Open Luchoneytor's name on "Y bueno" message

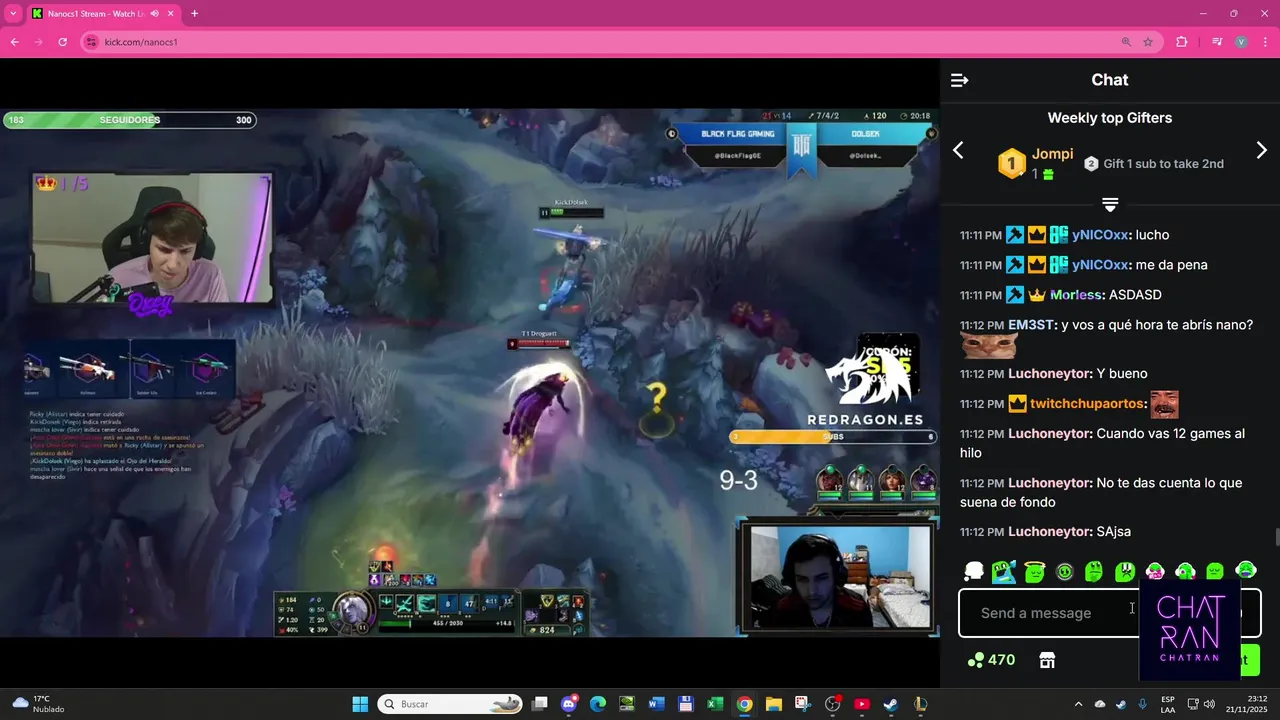[x=1050, y=373]
